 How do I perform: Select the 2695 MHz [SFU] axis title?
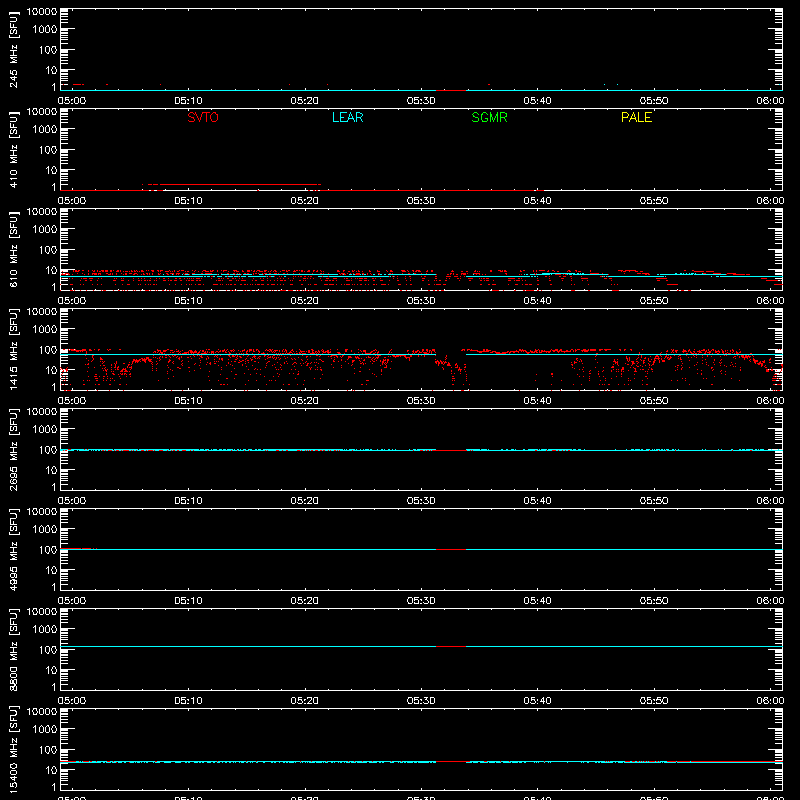[x=13, y=450]
